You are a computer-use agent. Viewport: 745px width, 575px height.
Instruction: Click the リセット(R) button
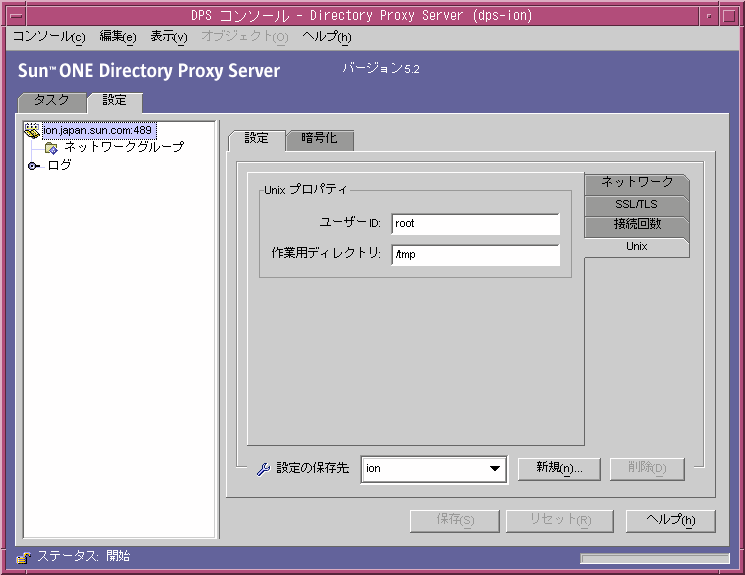pyautogui.click(x=560, y=521)
